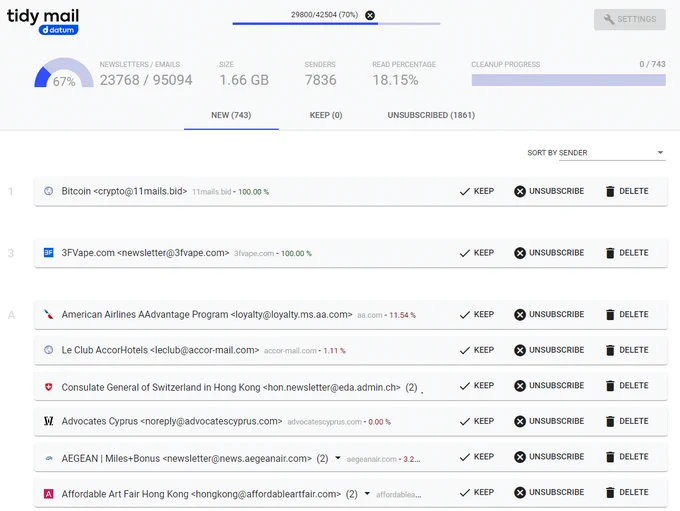Unsubscribe from Advocates Cyprus

549,421
